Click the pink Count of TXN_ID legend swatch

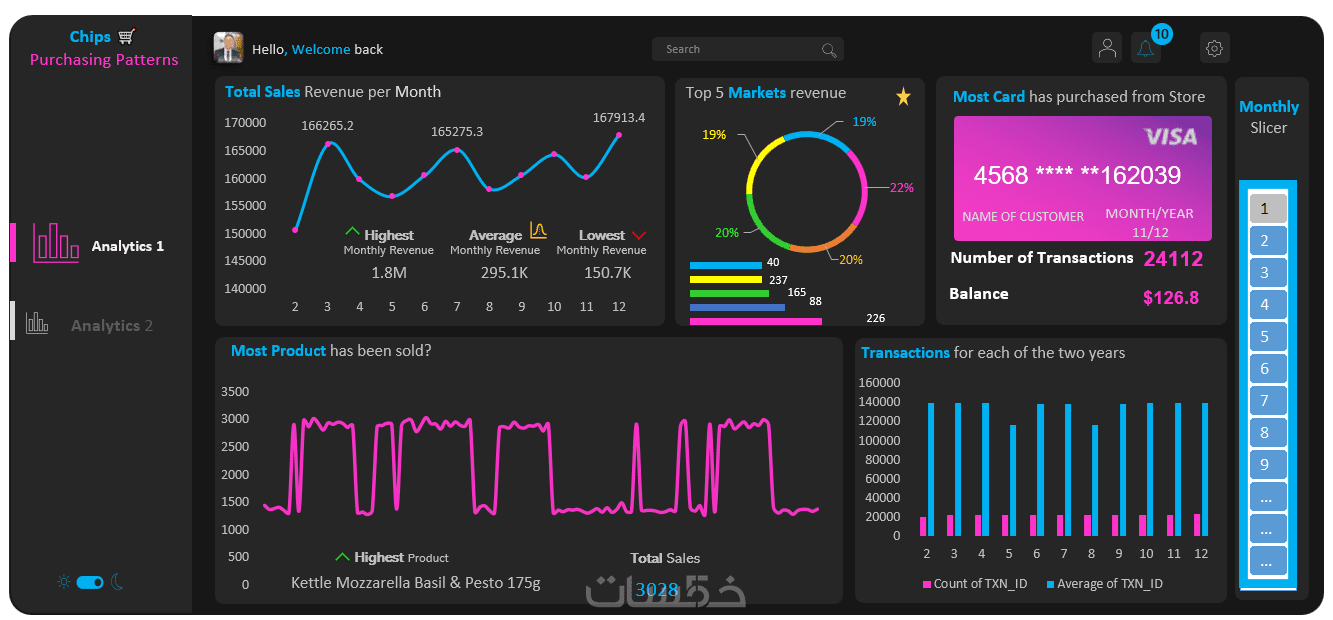[926, 584]
